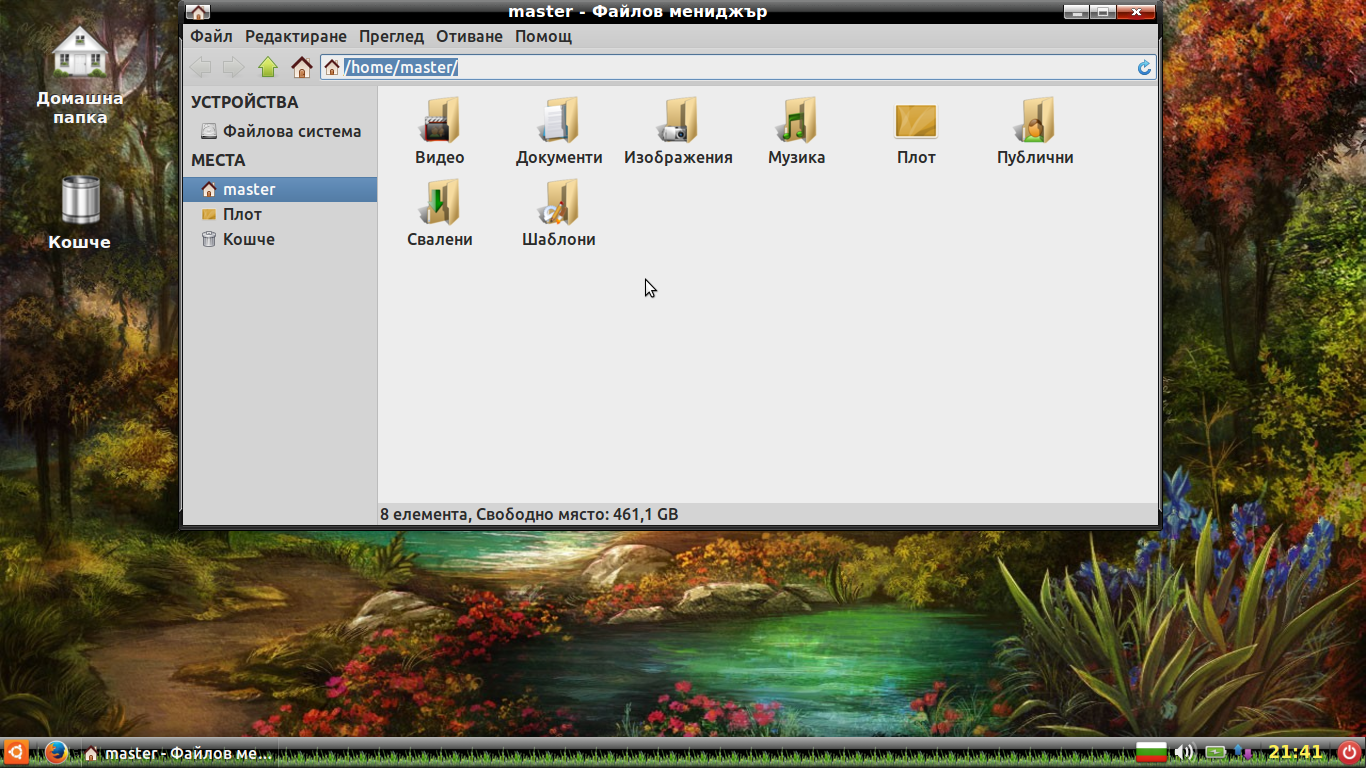Open Файлова система in sidebar
Viewport: 1366px width, 768px height.
[280, 131]
